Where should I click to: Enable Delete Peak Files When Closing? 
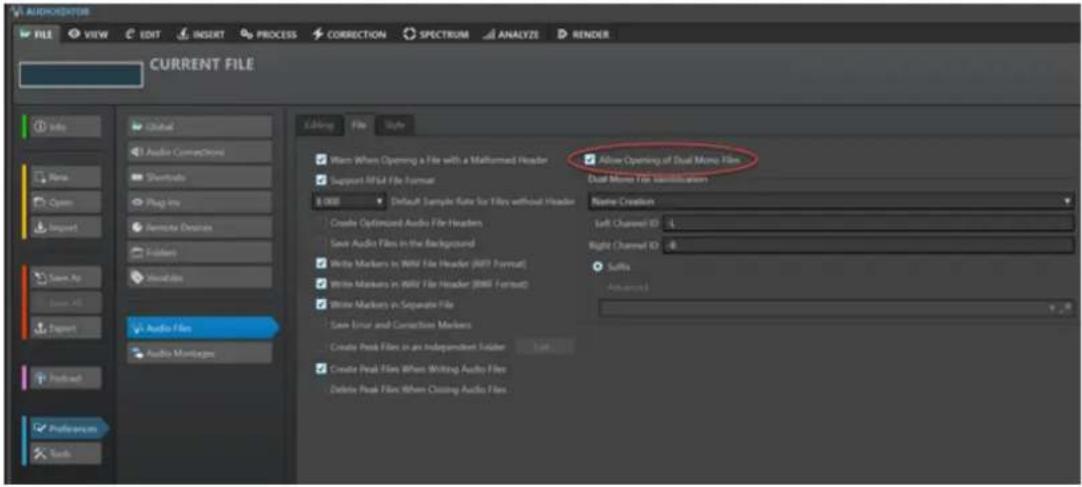321,390
